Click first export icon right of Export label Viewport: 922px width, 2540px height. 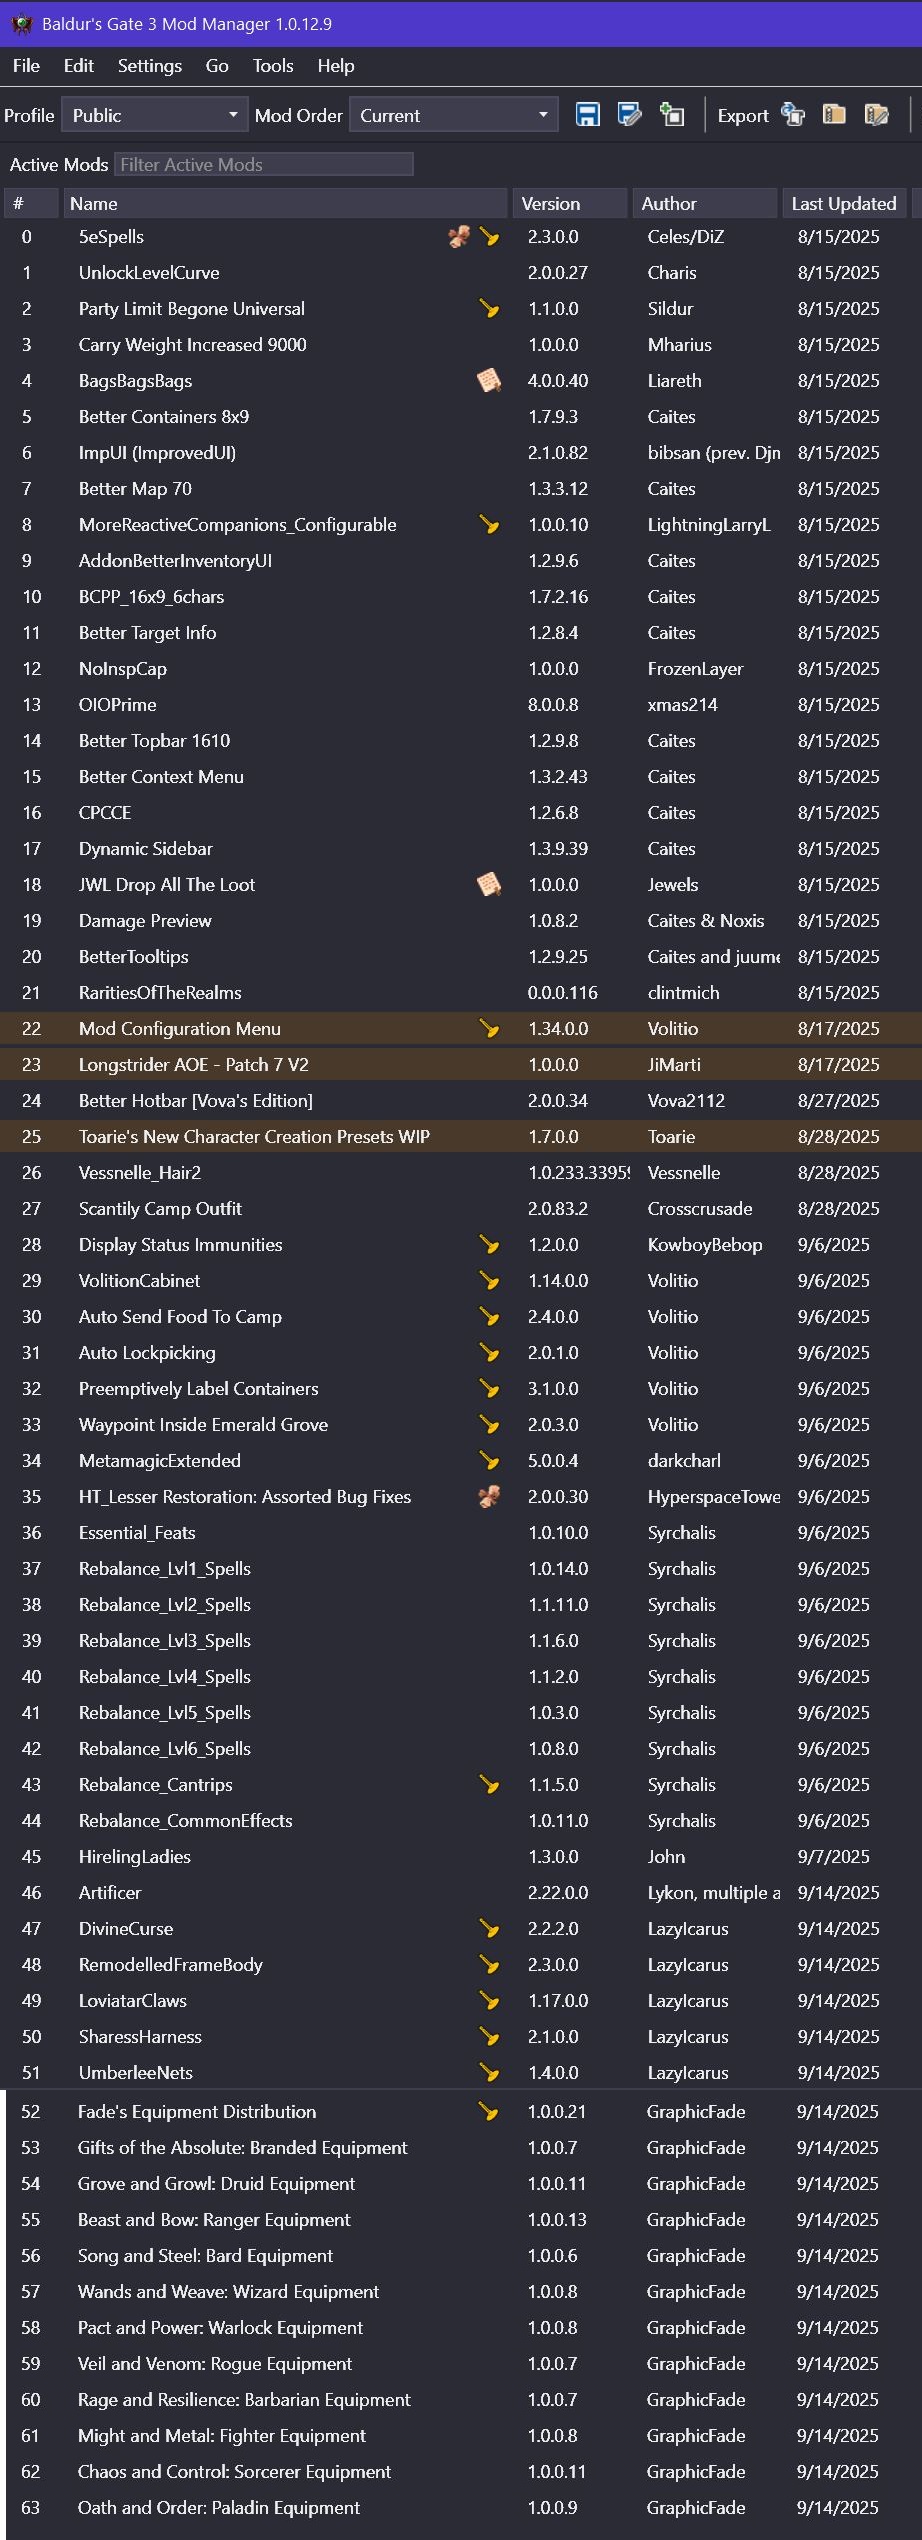(793, 115)
